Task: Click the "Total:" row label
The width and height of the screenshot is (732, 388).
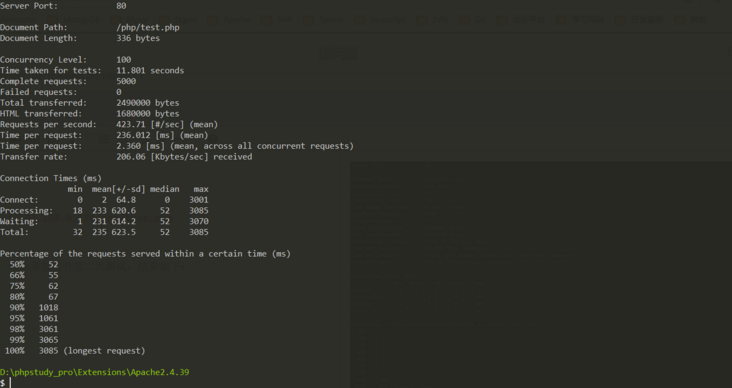Action: (x=14, y=232)
